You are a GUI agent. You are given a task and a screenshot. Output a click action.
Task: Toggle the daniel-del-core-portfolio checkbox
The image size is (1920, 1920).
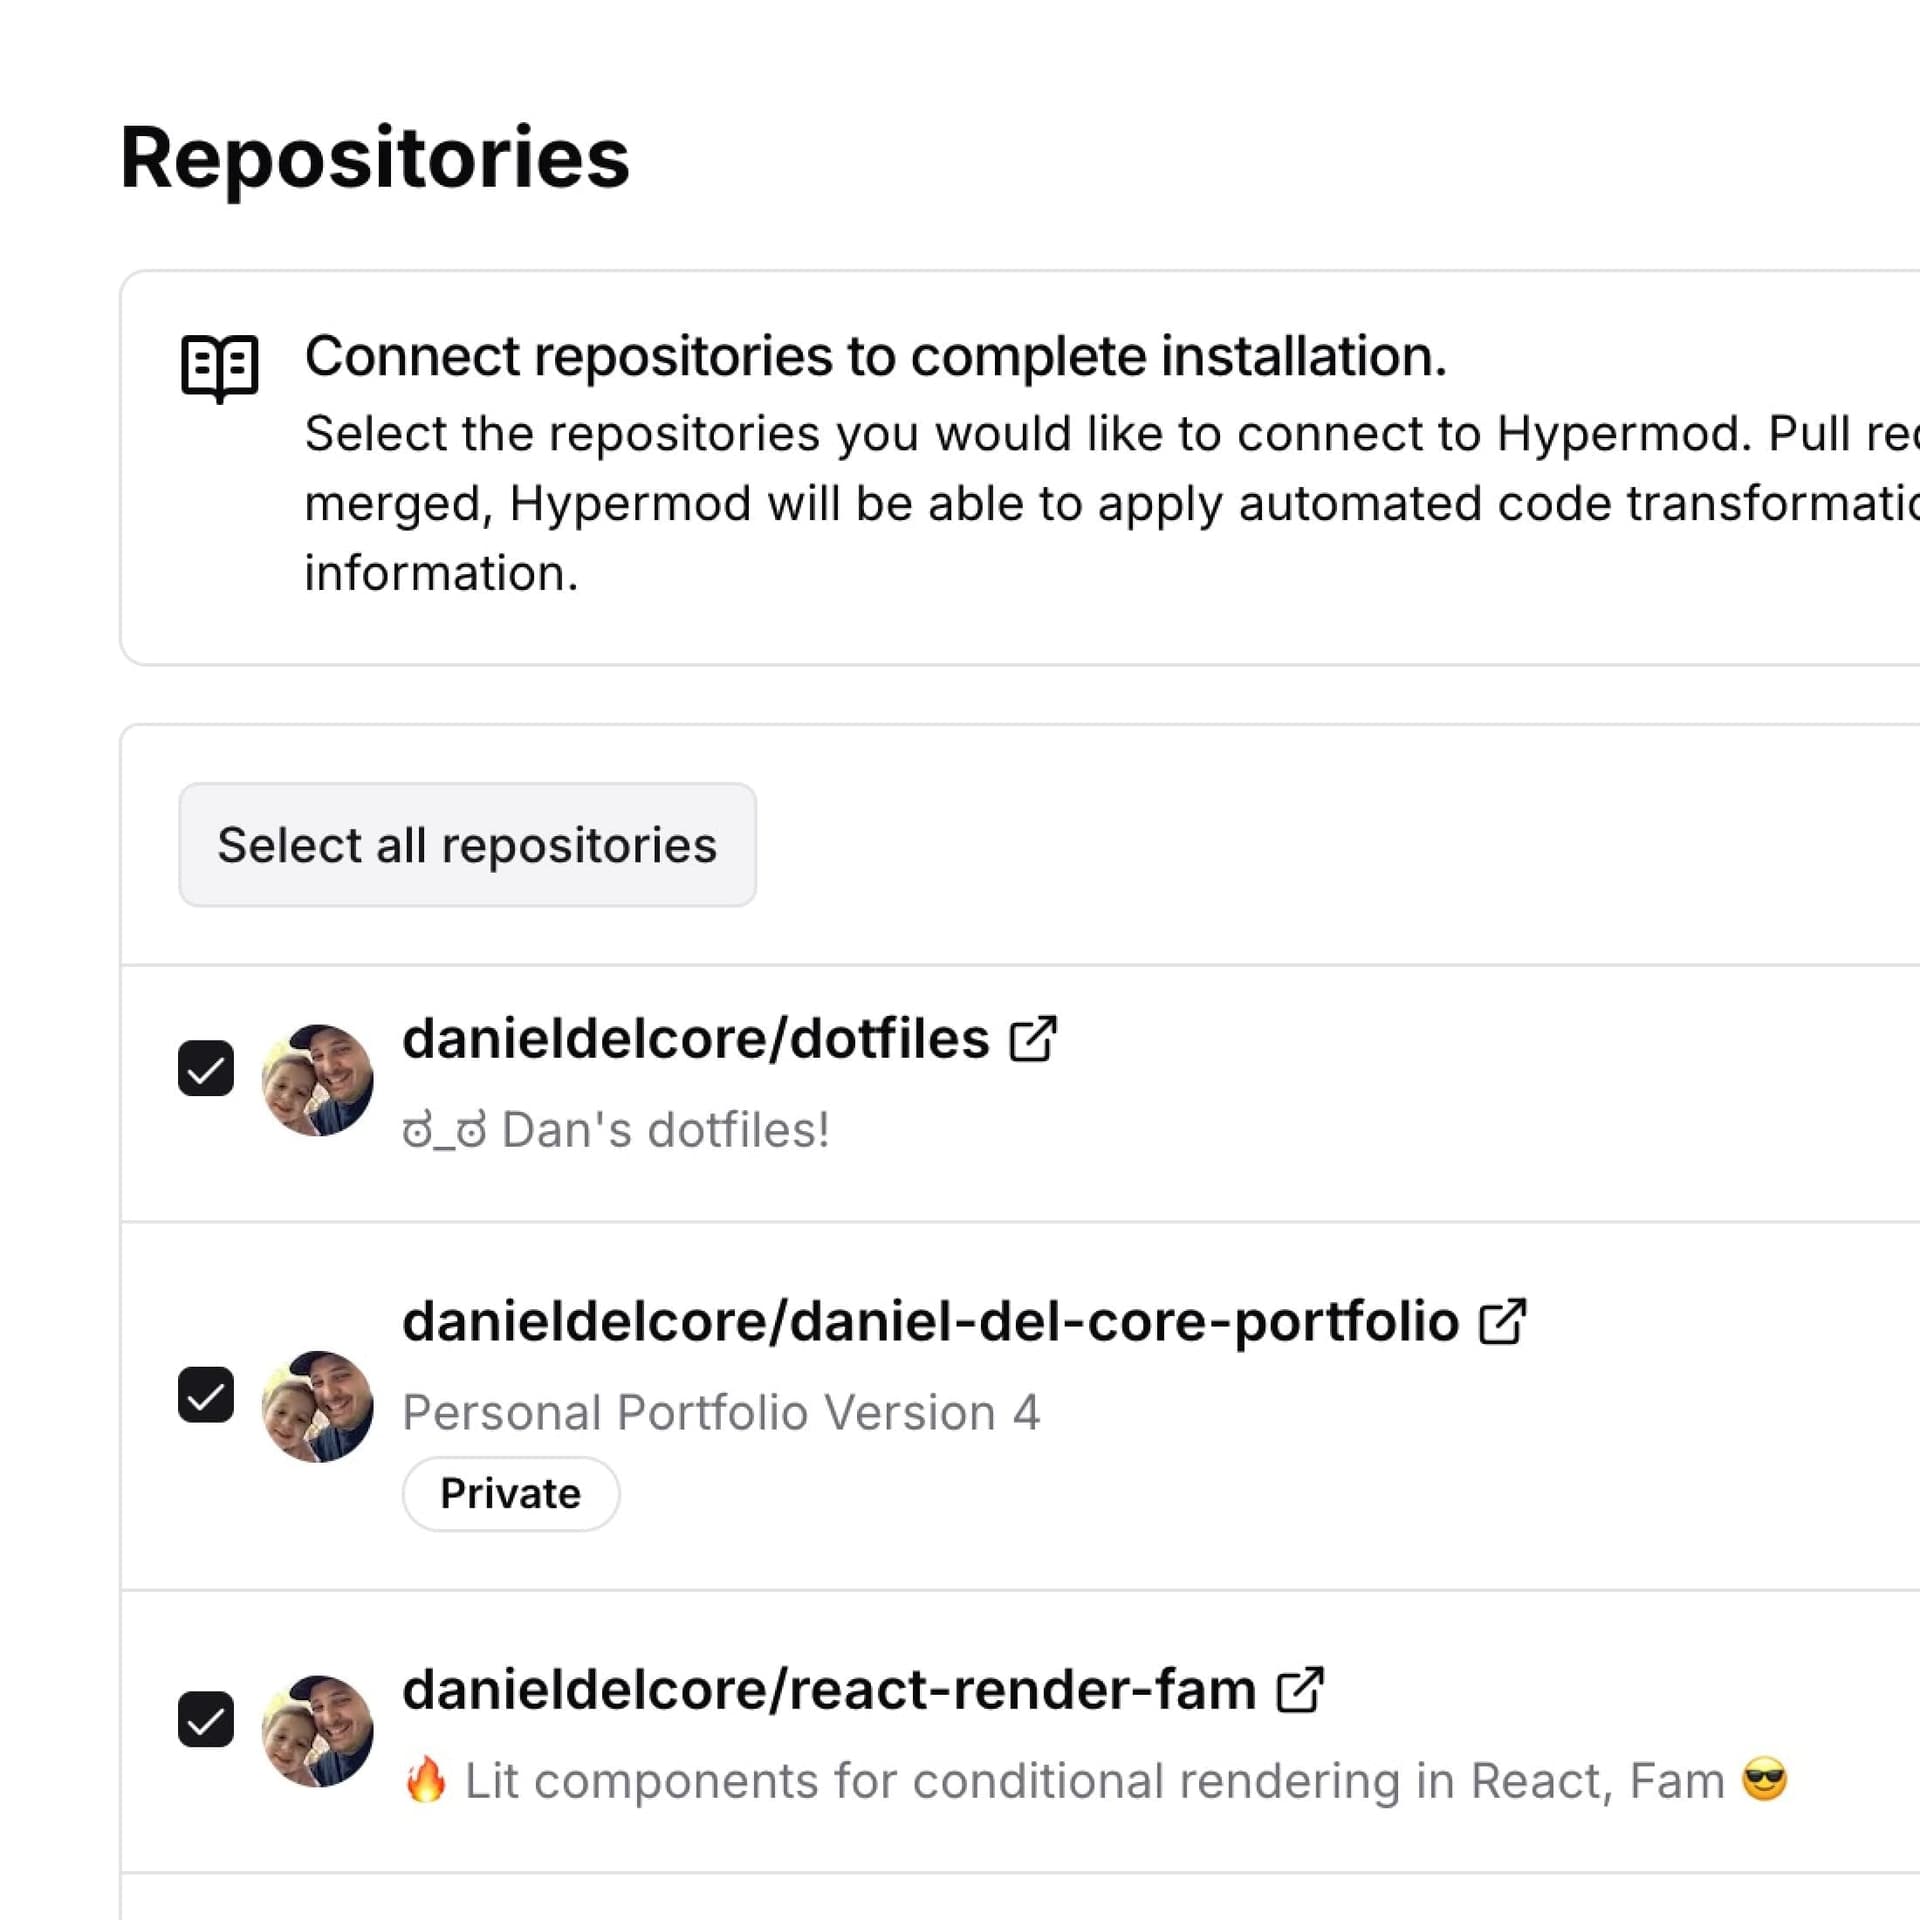point(206,1395)
